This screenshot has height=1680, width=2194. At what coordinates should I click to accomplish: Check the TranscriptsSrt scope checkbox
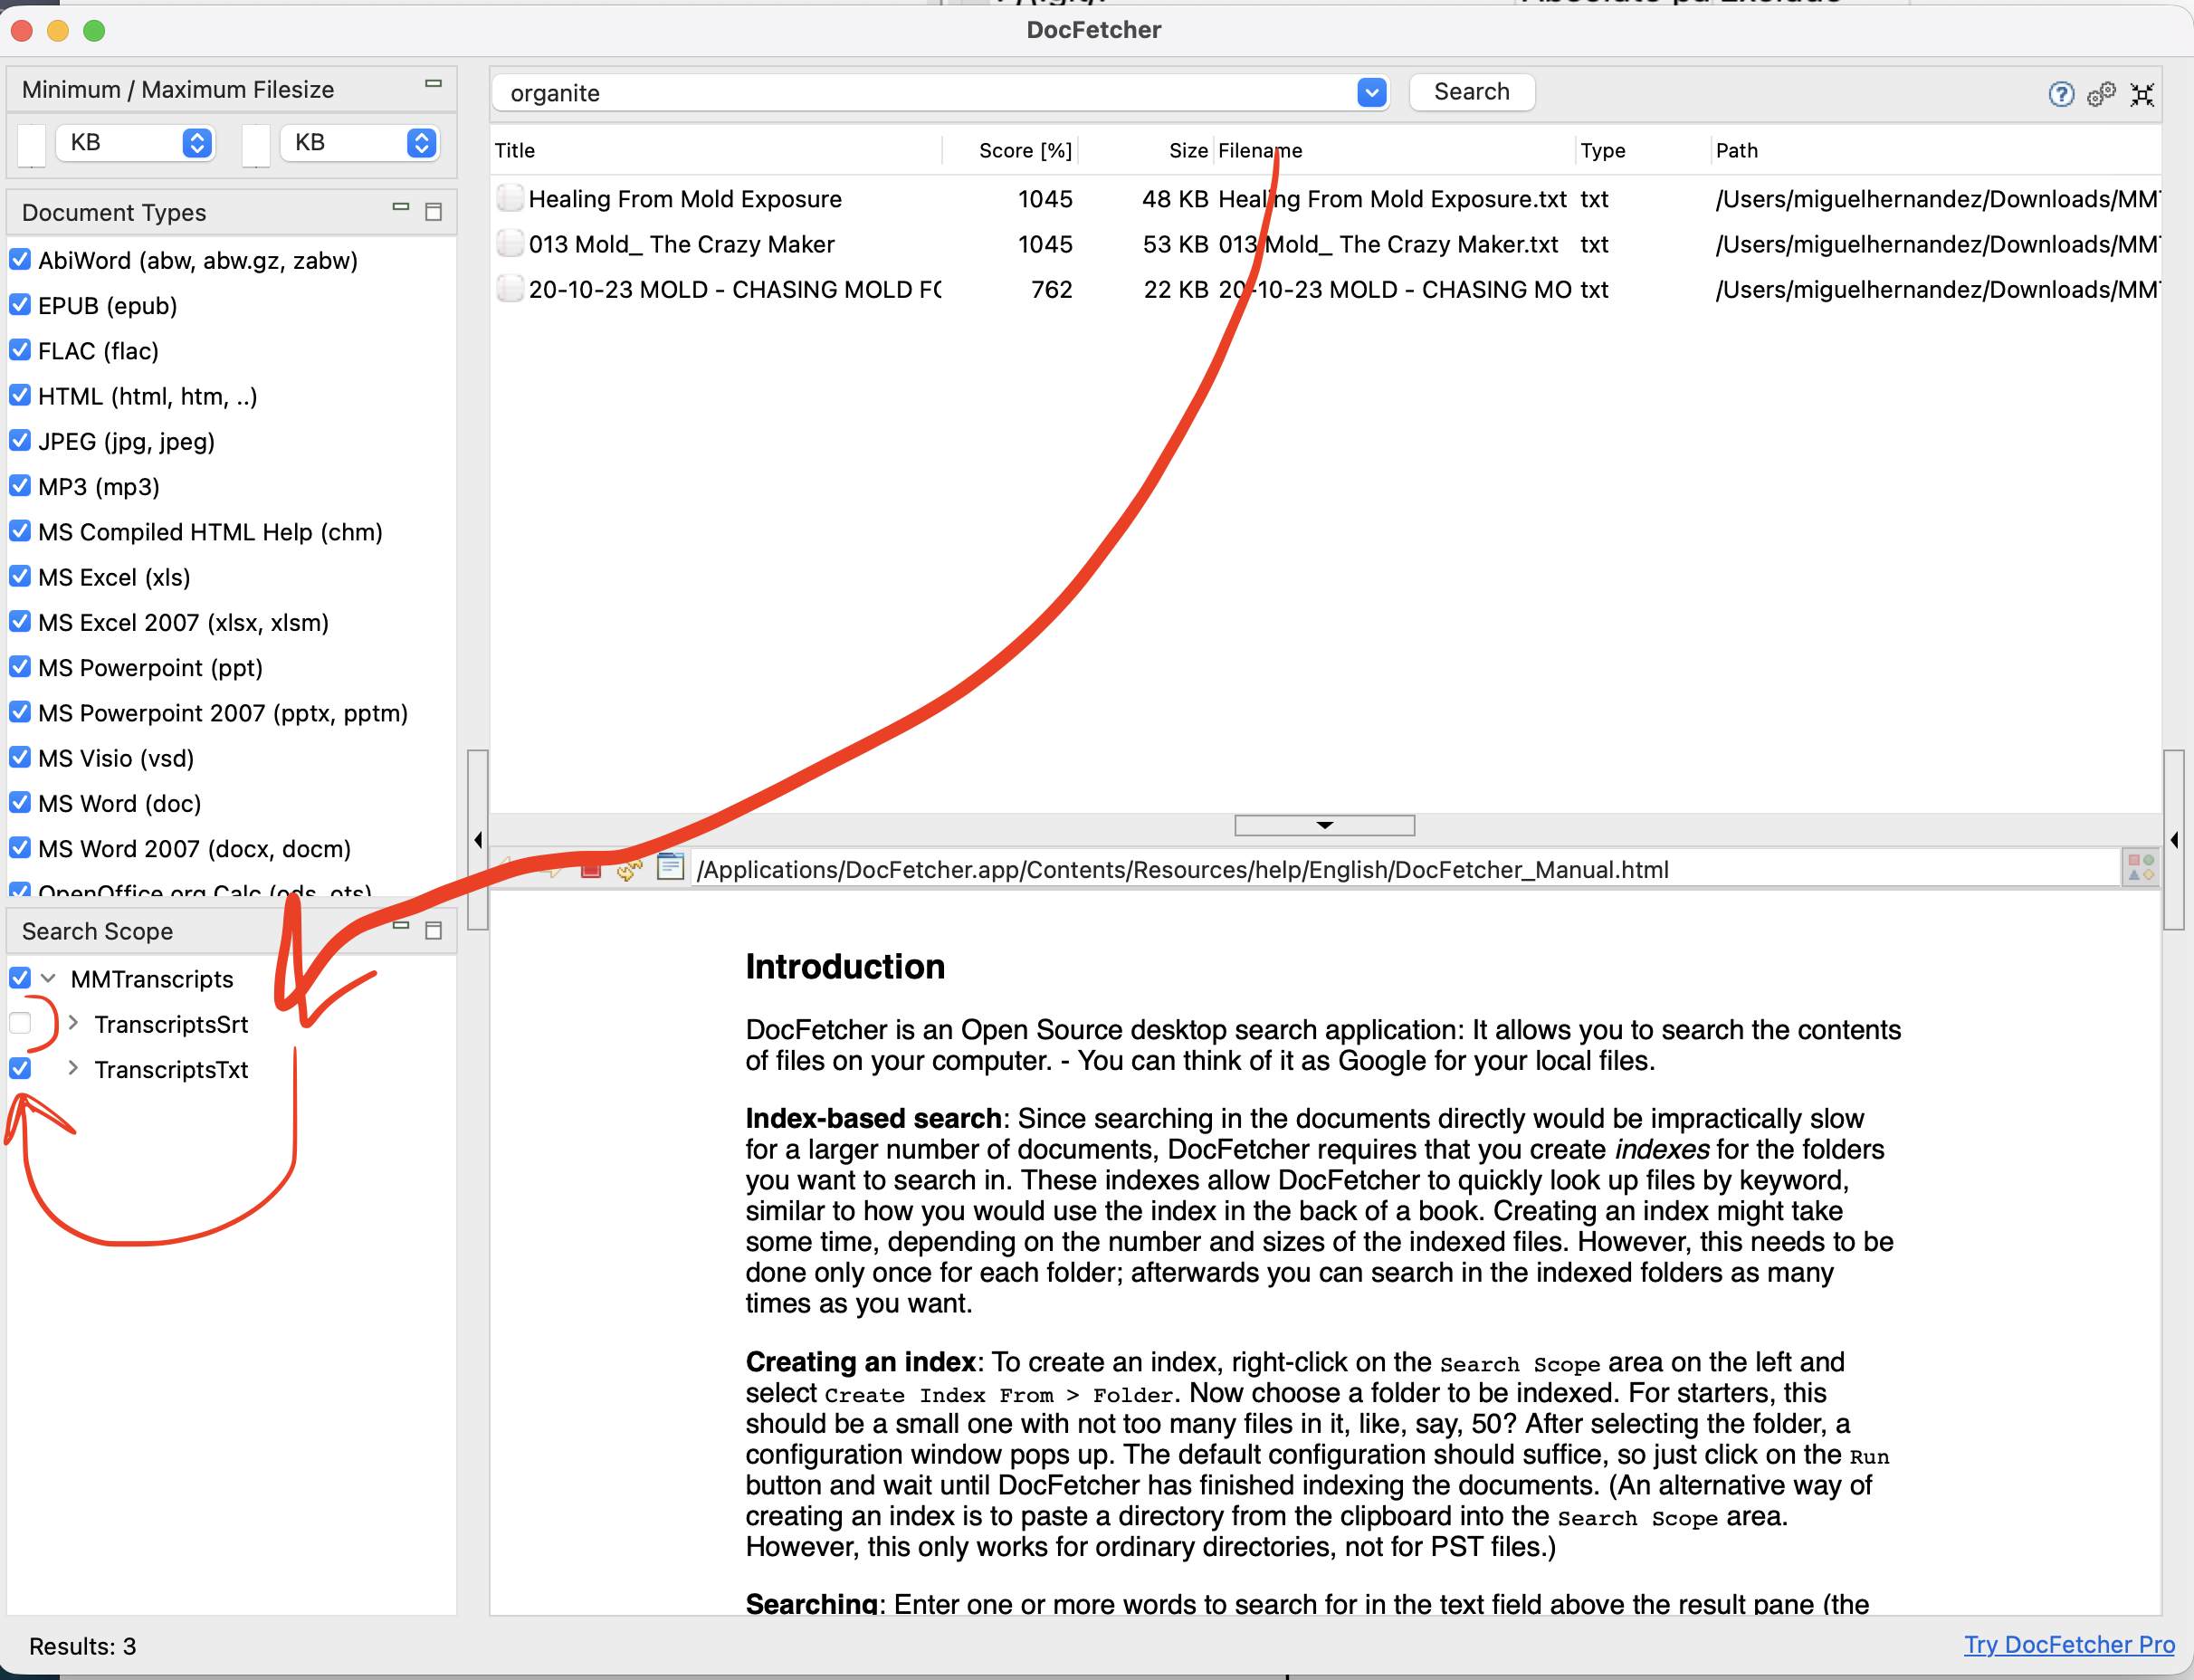(20, 1023)
